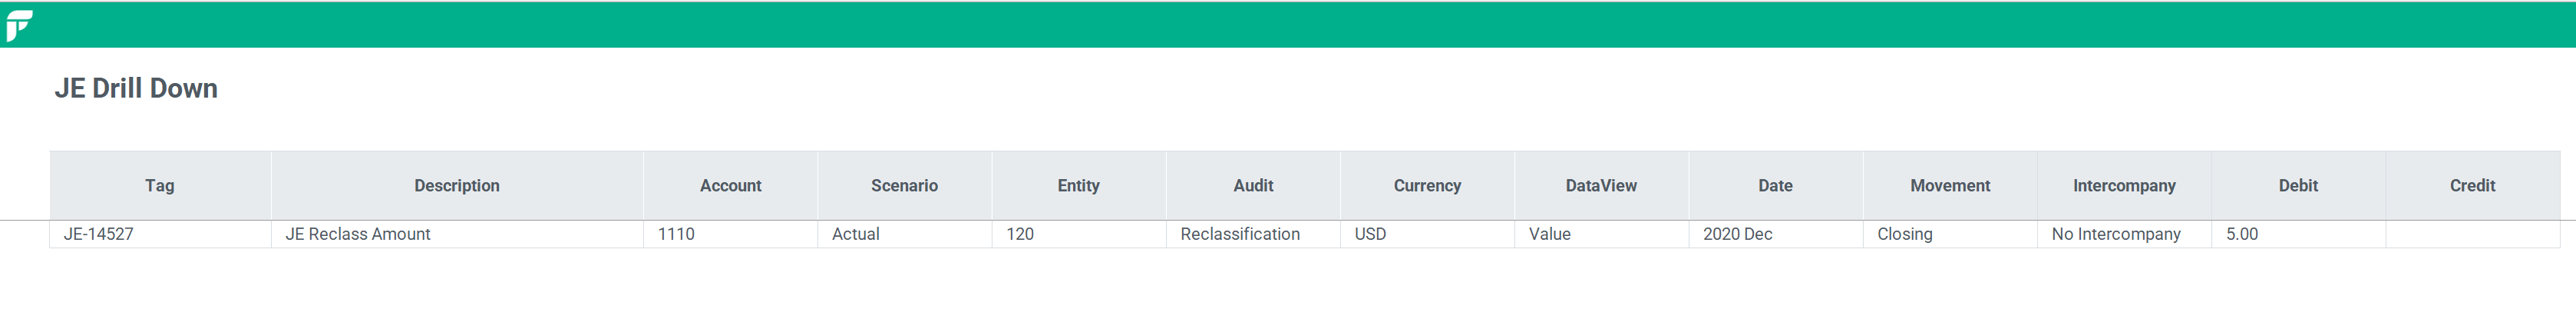This screenshot has width=2576, height=329.
Task: Click the Audit column header
Action: tap(1253, 186)
